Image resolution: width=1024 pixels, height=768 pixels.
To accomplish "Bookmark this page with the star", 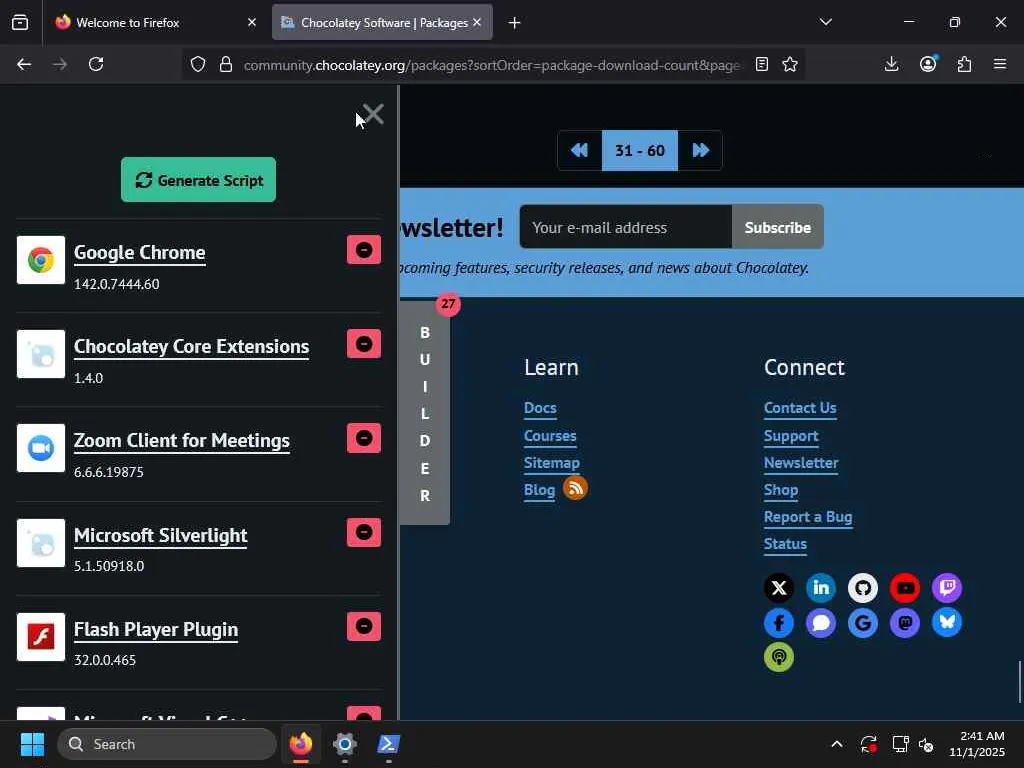I will tap(790, 64).
